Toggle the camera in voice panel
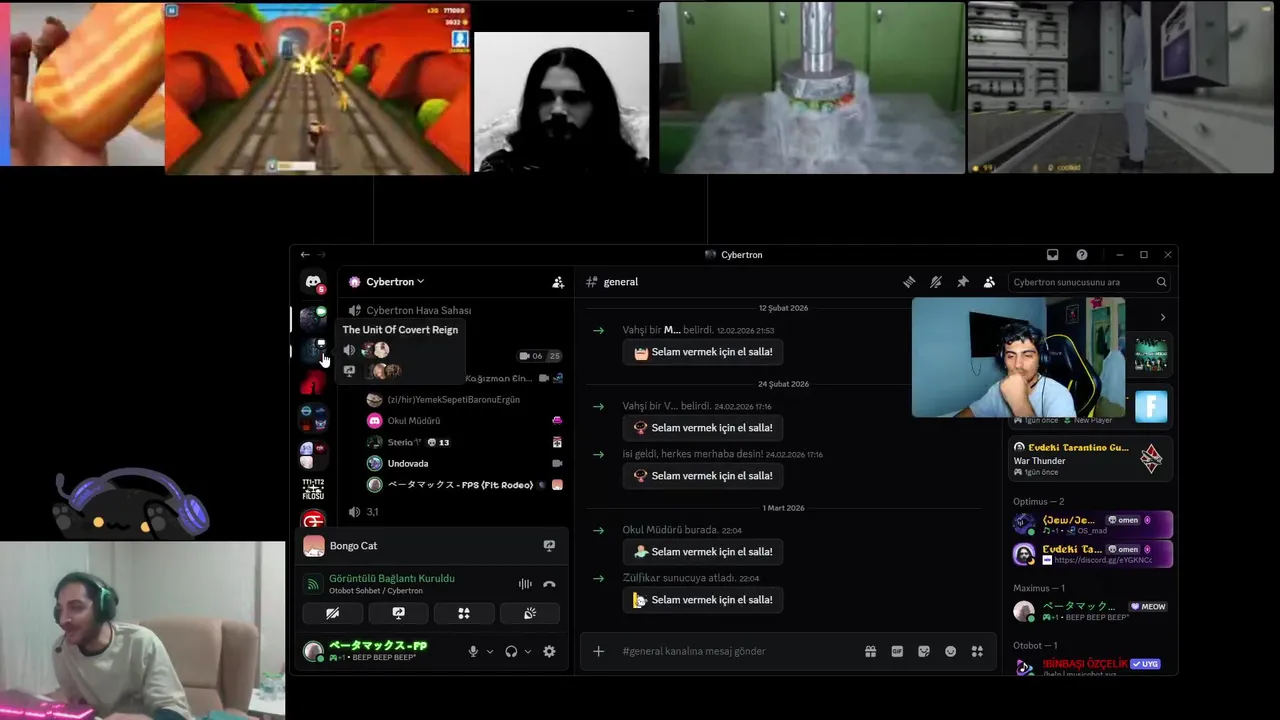Viewport: 1280px width, 720px height. pos(333,613)
